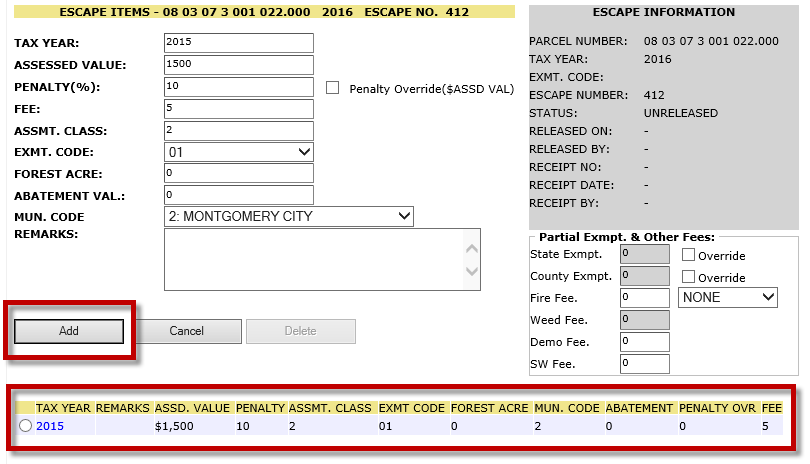Click the Remarks scroll down arrow

(x=472, y=271)
